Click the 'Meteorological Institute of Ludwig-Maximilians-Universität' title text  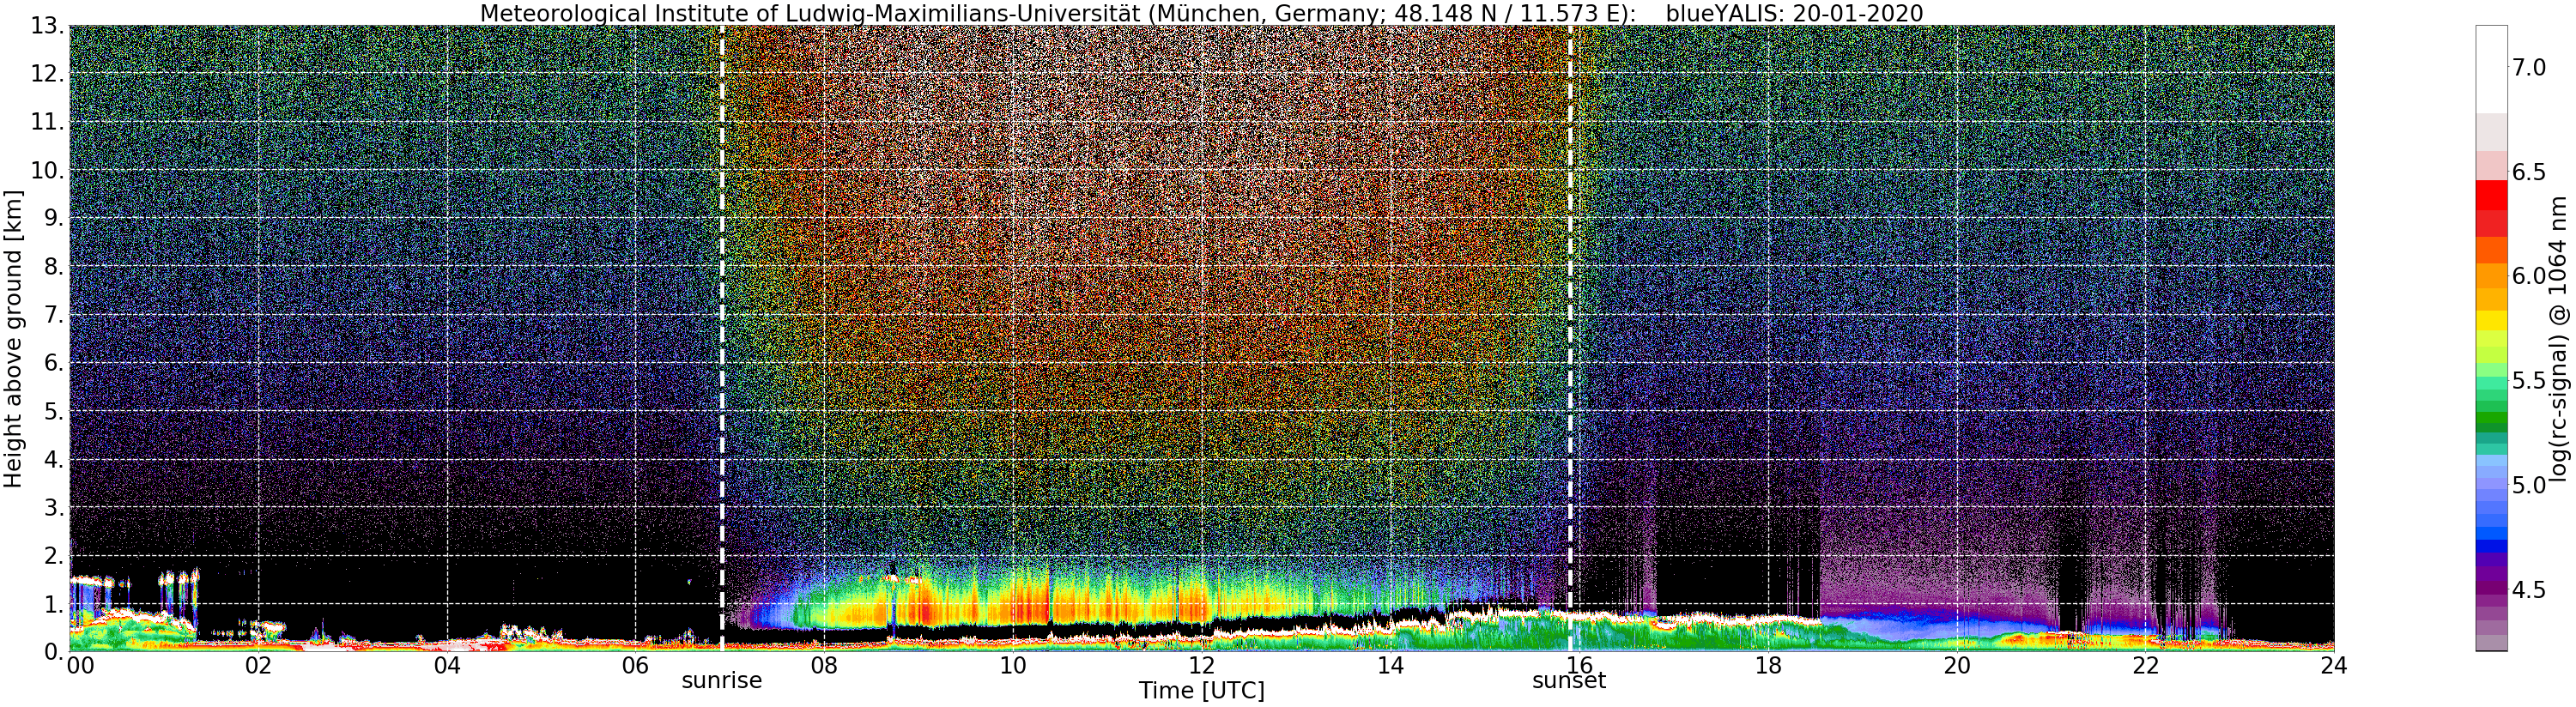click(x=812, y=13)
